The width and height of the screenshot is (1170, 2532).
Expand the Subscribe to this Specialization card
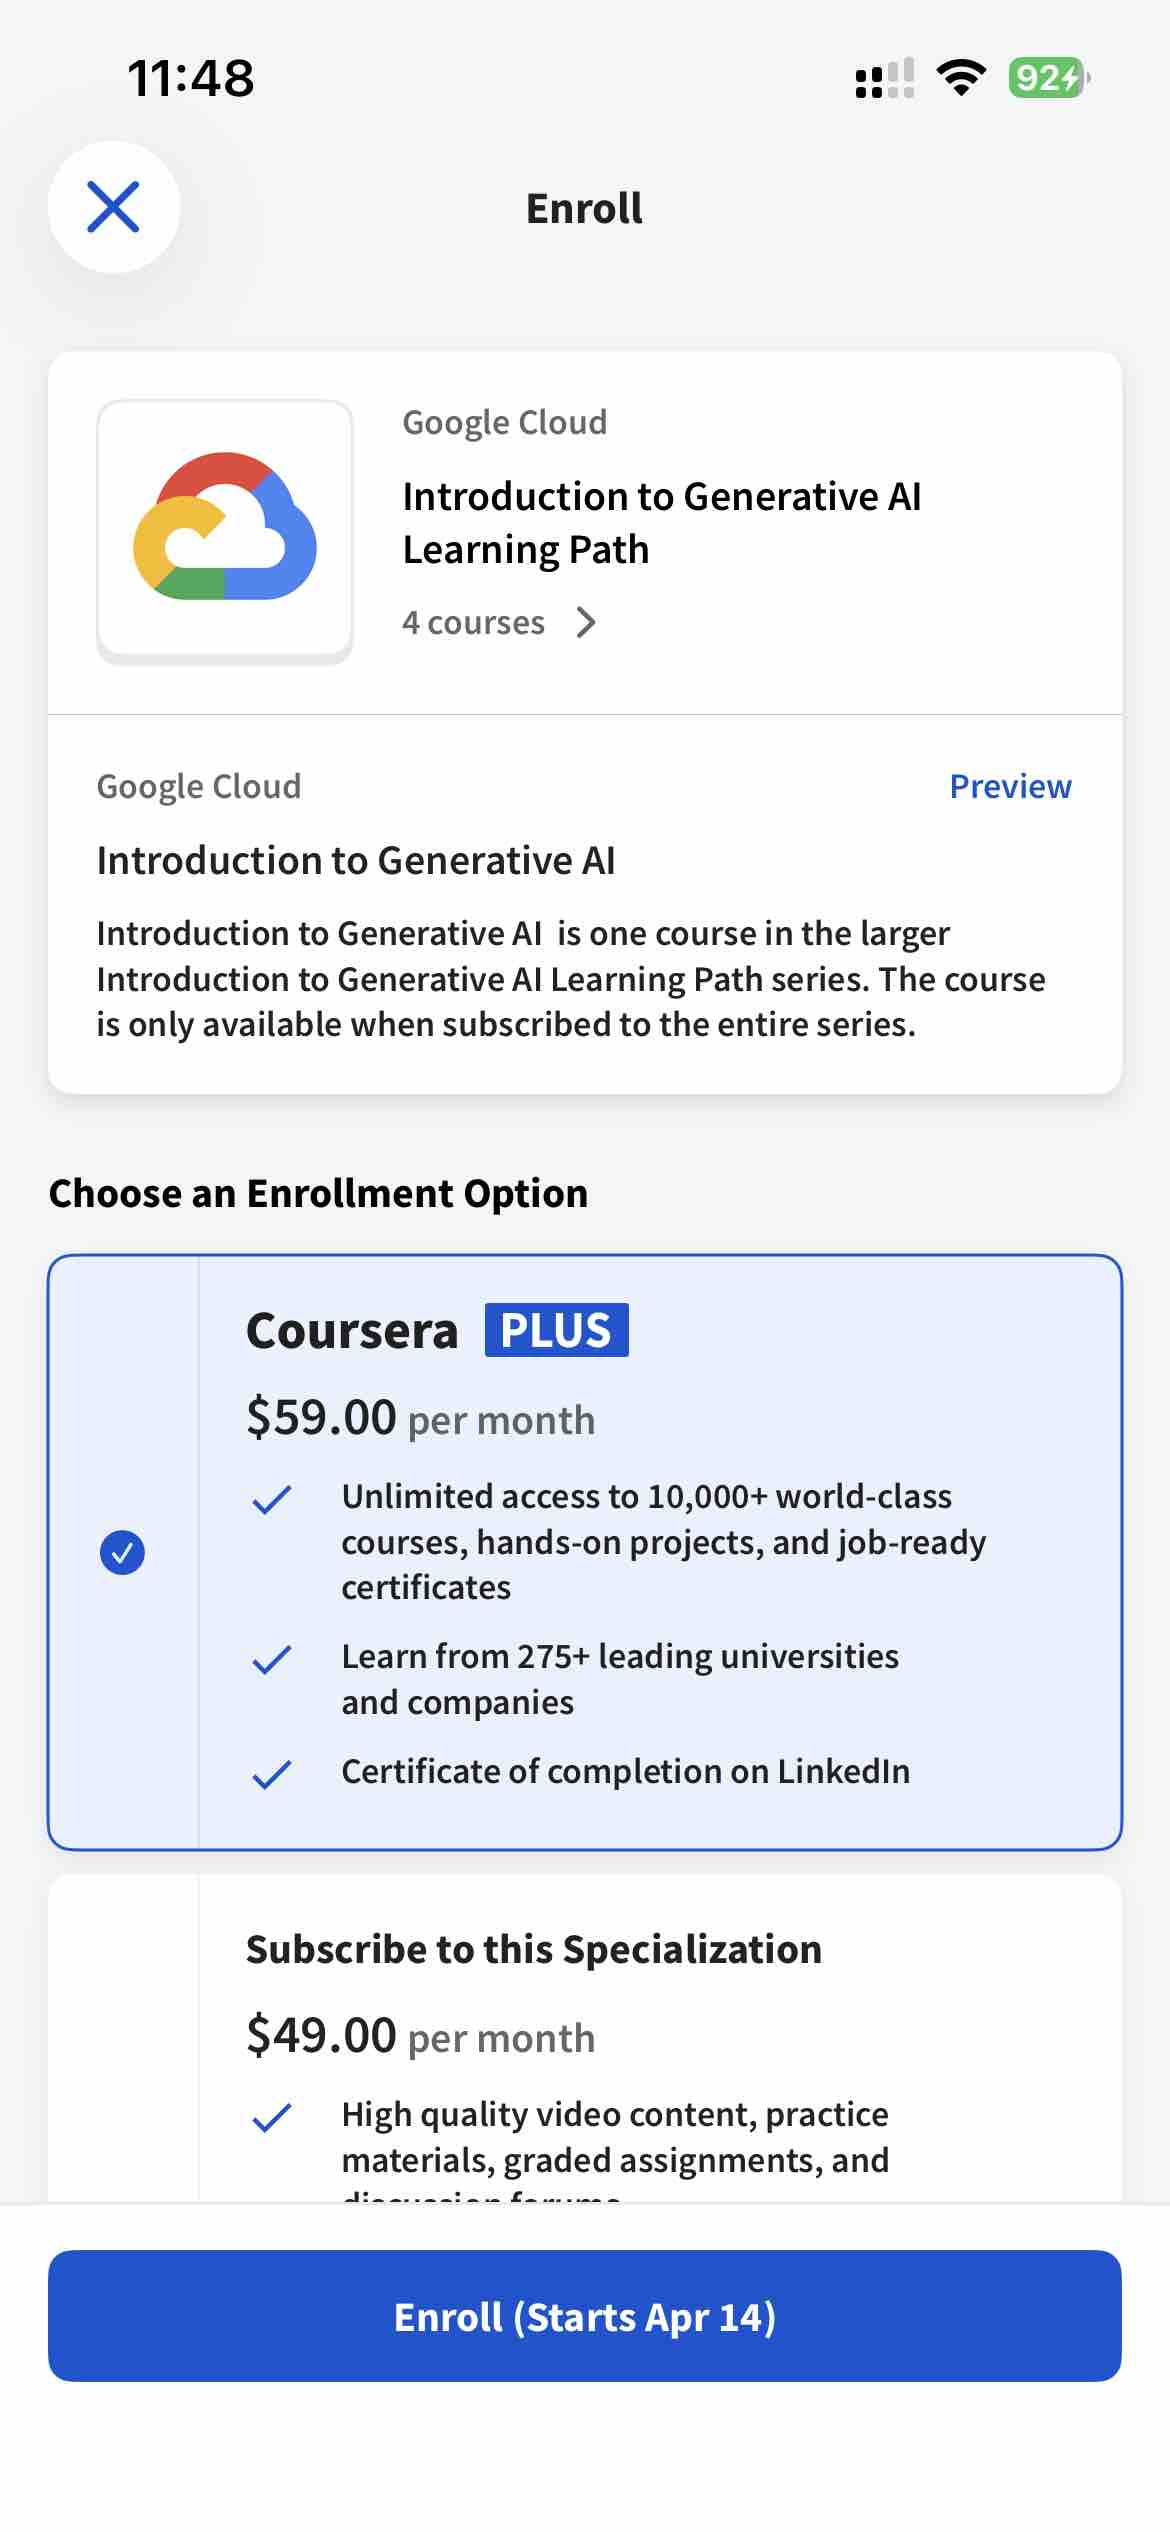point(534,1948)
